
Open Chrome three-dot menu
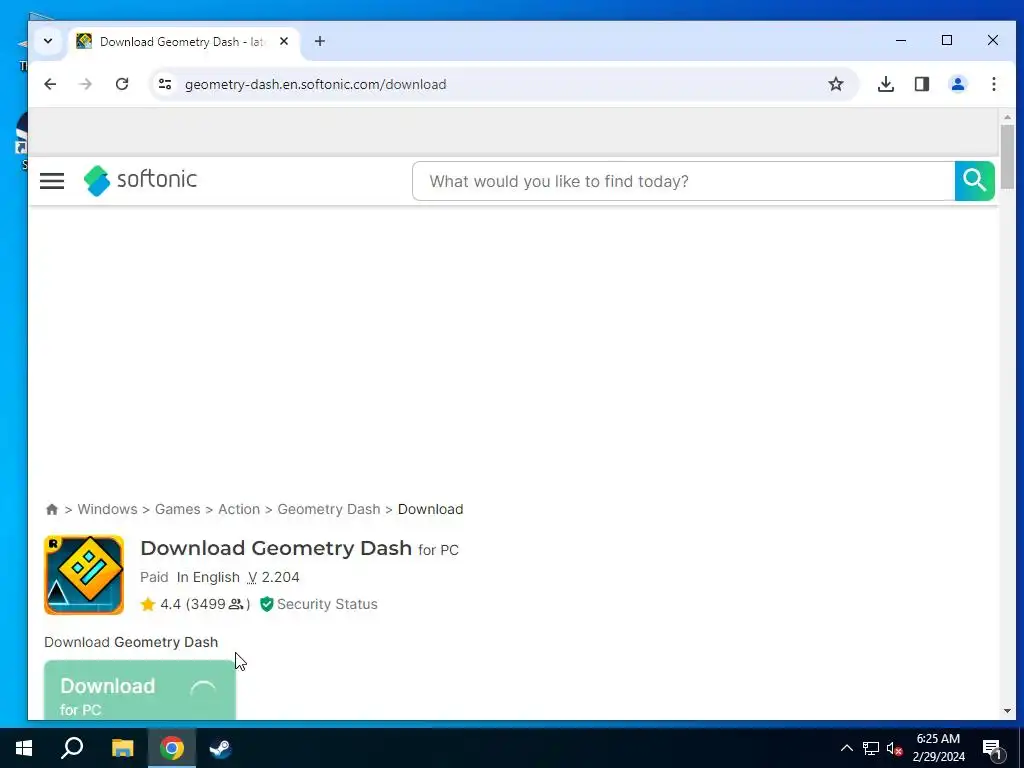[993, 84]
